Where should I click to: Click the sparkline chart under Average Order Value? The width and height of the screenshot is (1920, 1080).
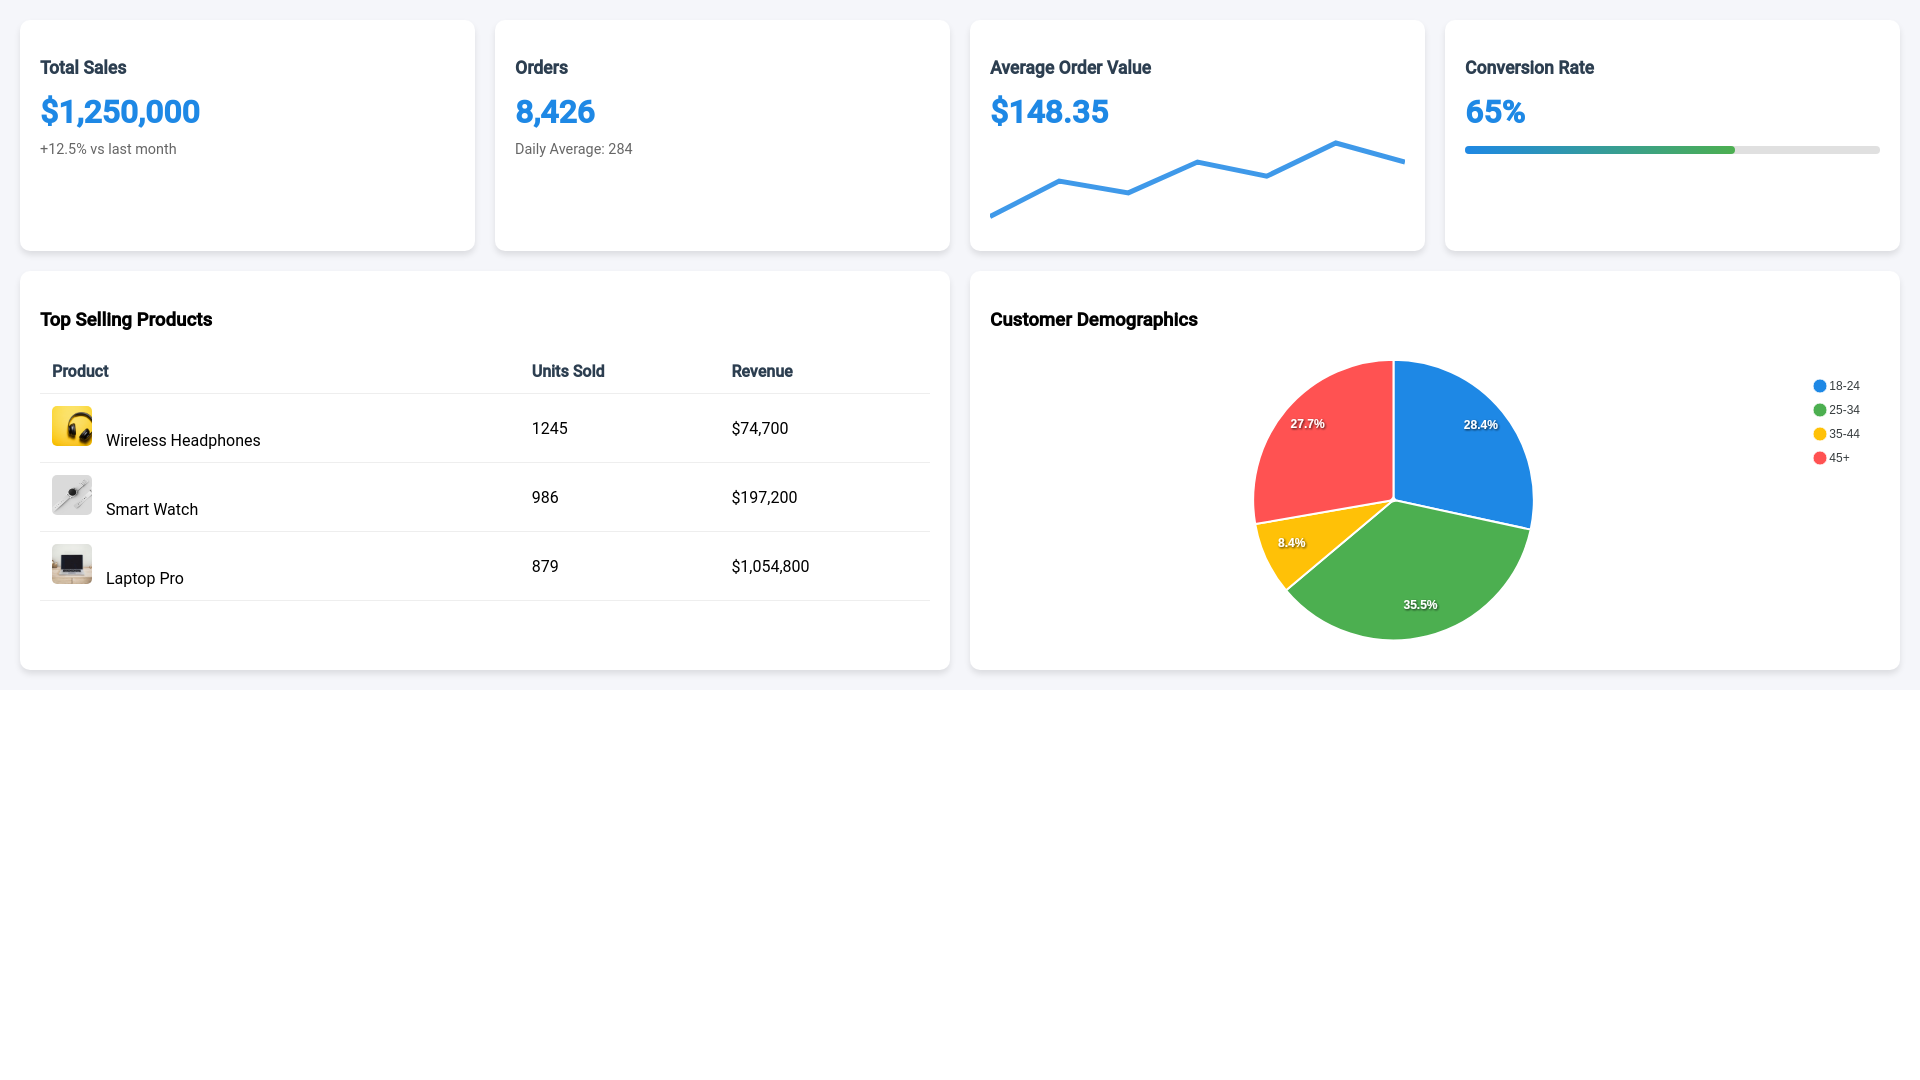click(x=1197, y=180)
